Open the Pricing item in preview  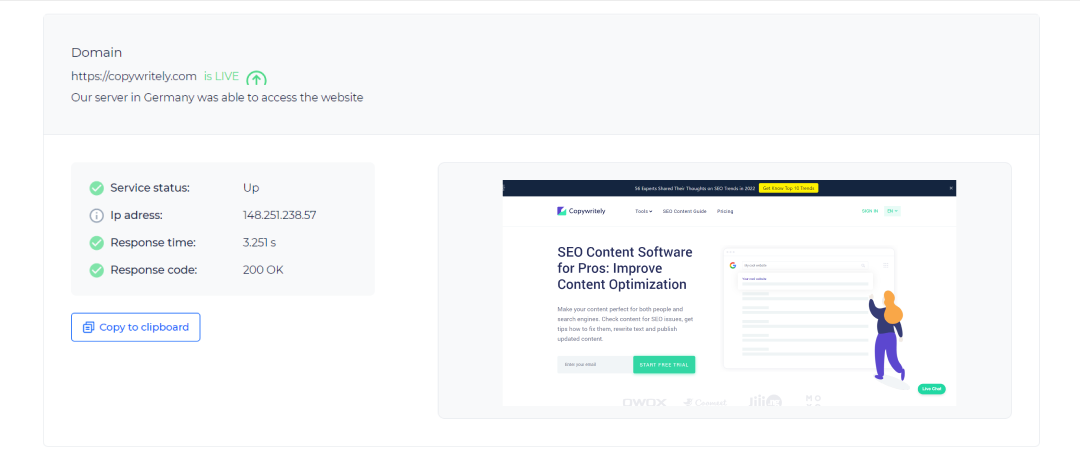pyautogui.click(x=725, y=211)
